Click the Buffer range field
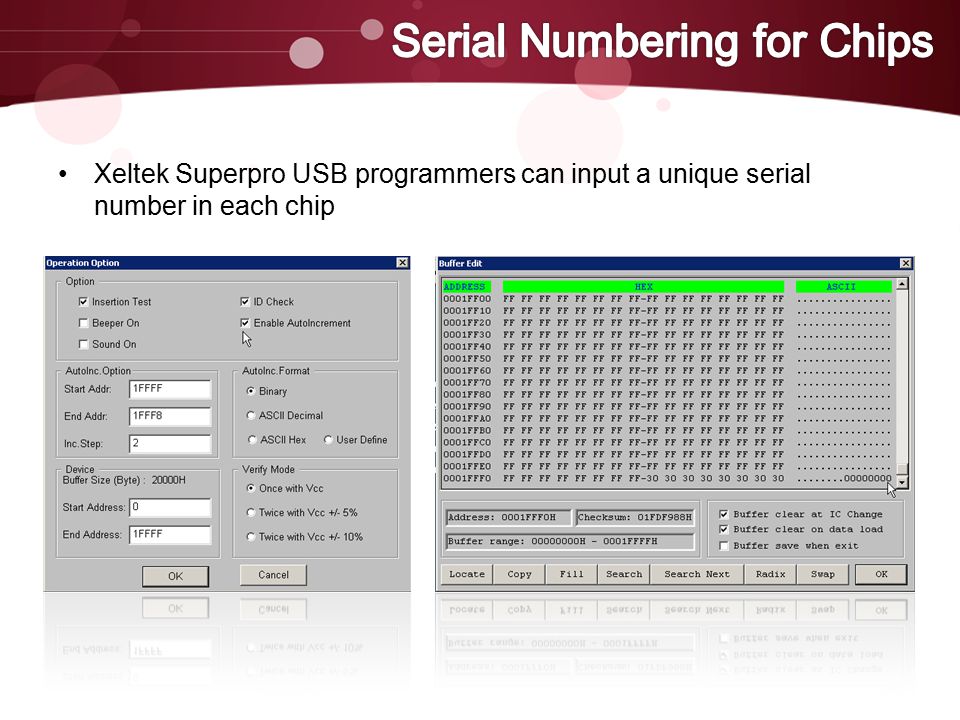The height and width of the screenshot is (720, 960). pos(570,541)
